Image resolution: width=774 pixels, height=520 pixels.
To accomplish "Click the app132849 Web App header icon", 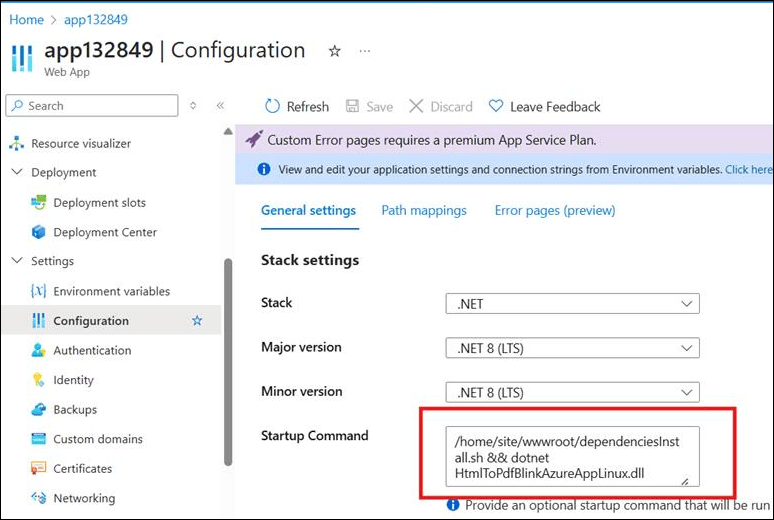I will 22,58.
